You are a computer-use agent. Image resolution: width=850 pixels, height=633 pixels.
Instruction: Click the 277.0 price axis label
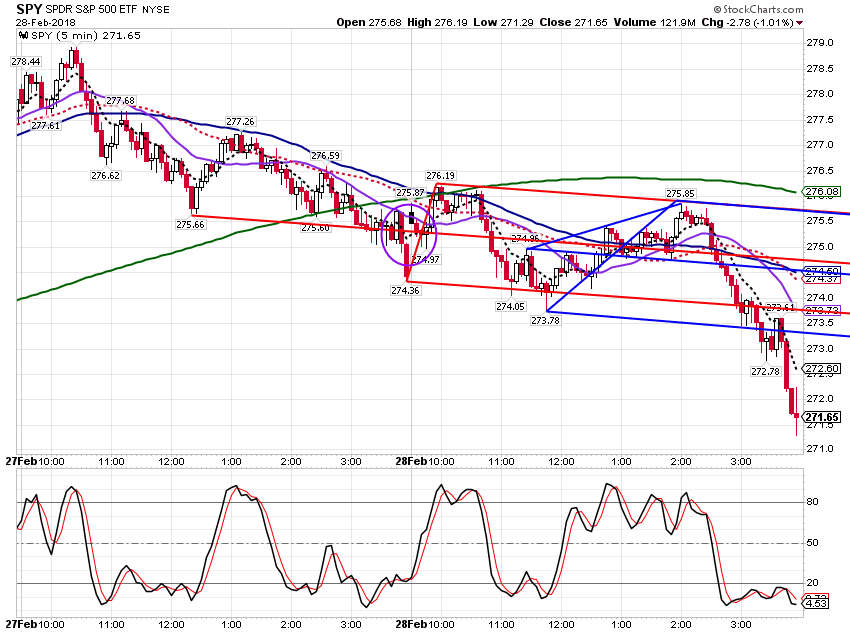tap(820, 145)
